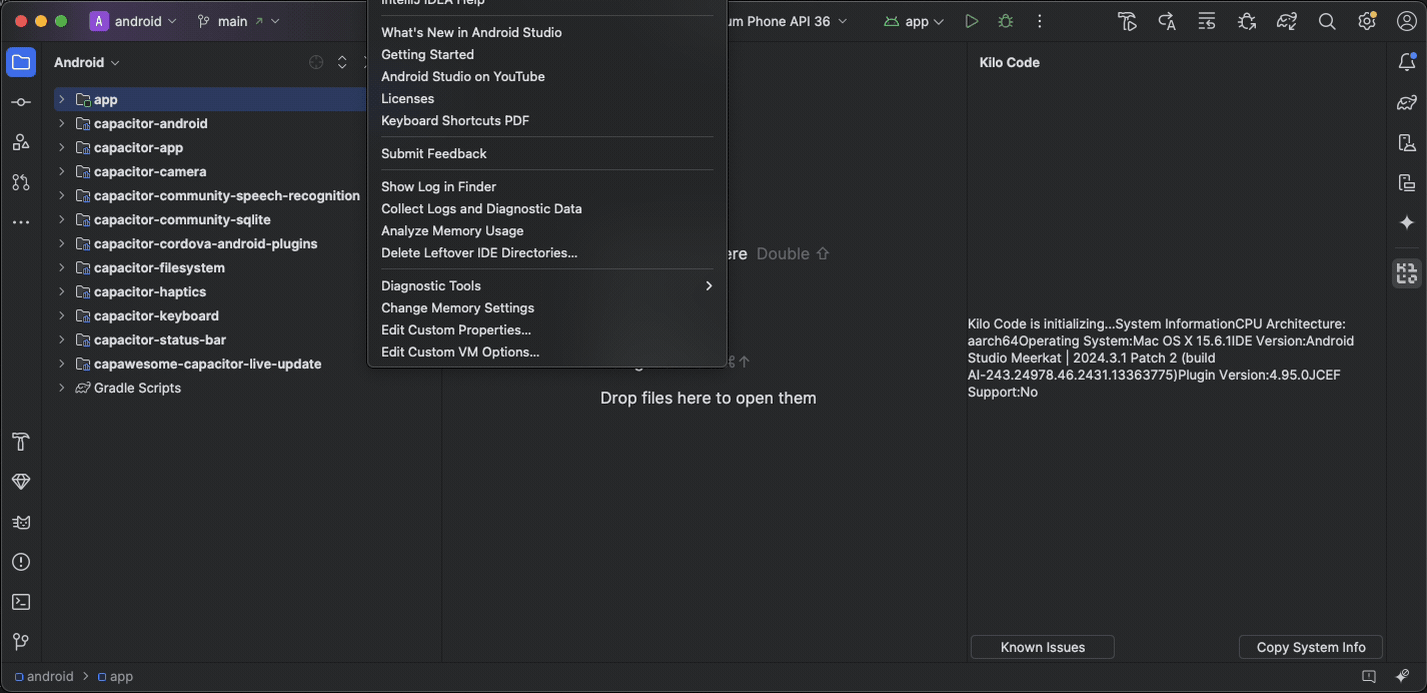Toggle the Project folder tool window
The image size is (1427, 693).
pos(21,62)
